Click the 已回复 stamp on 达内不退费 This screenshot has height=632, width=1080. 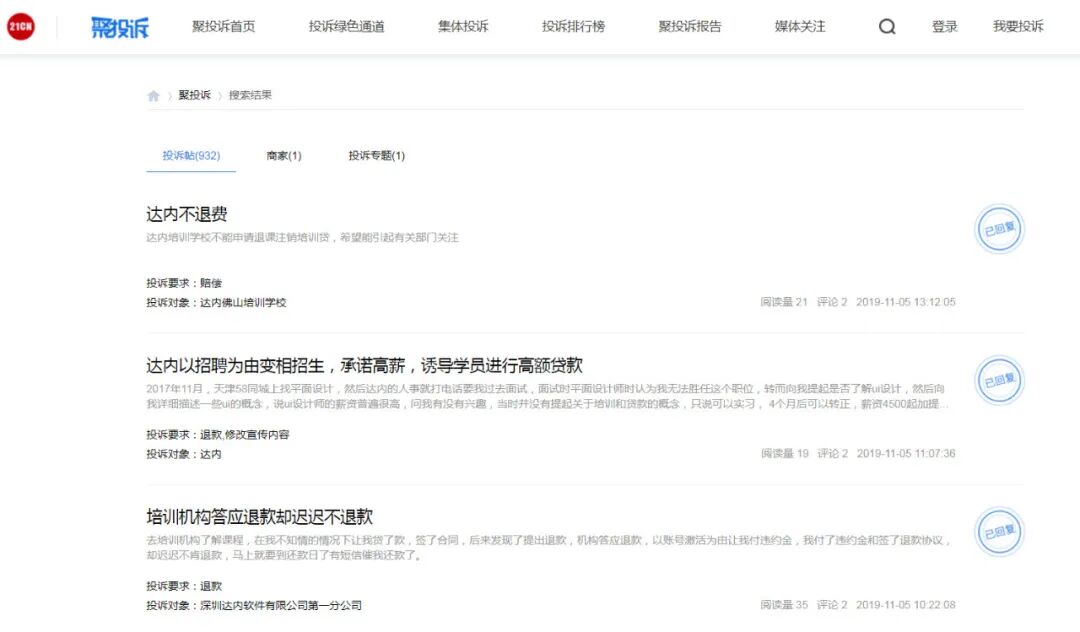(x=999, y=229)
